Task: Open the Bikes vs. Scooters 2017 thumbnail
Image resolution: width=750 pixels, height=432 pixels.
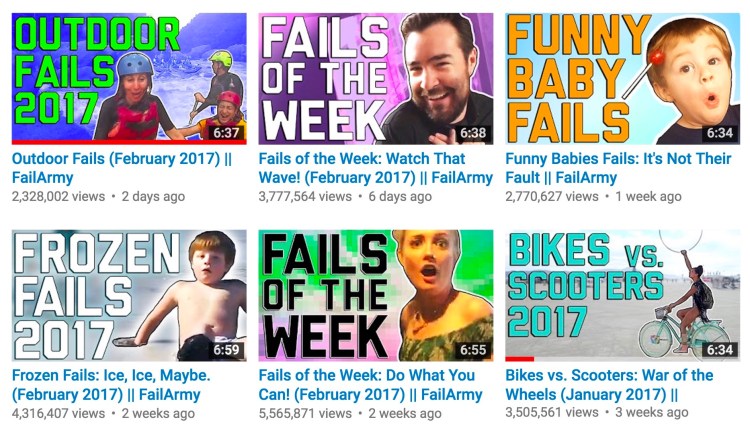Action: (x=623, y=295)
